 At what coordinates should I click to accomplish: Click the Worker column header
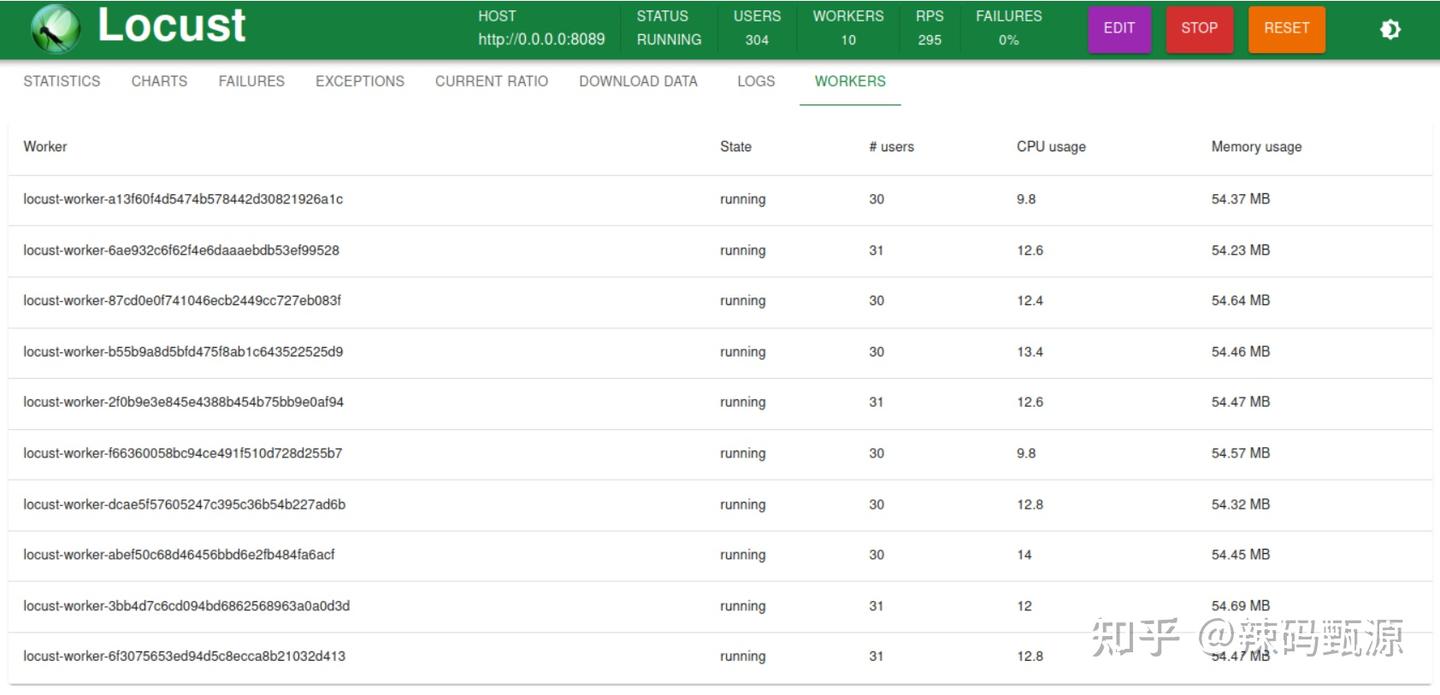[x=45, y=147]
